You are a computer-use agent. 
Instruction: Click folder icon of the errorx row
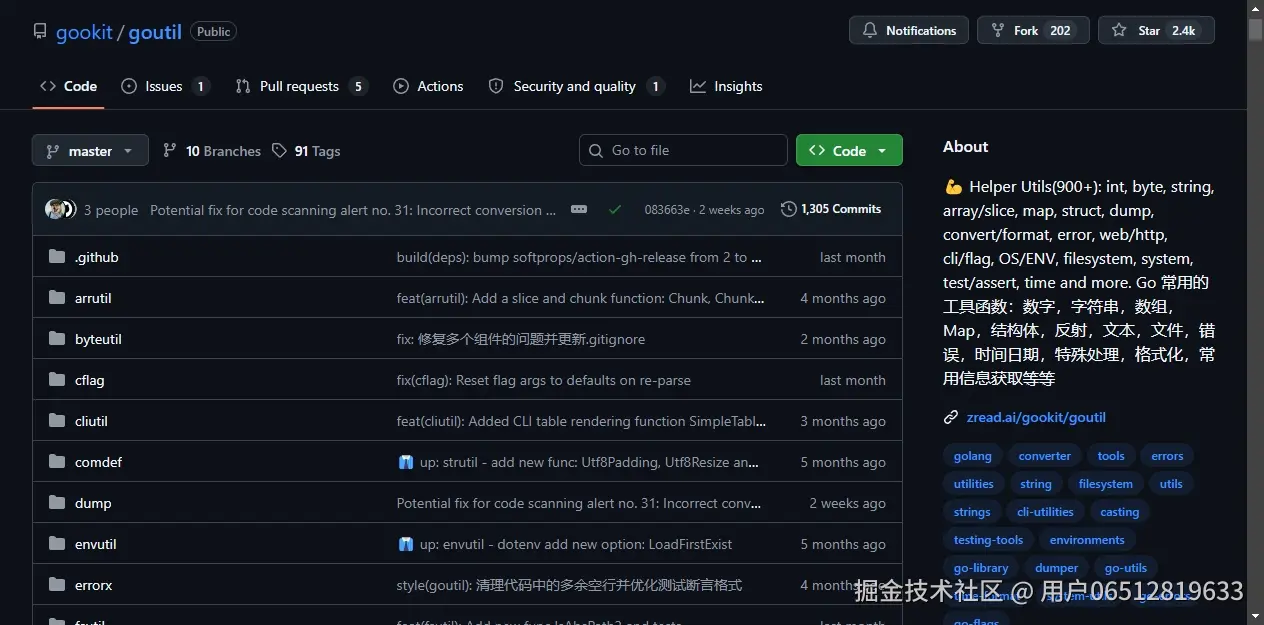57,585
